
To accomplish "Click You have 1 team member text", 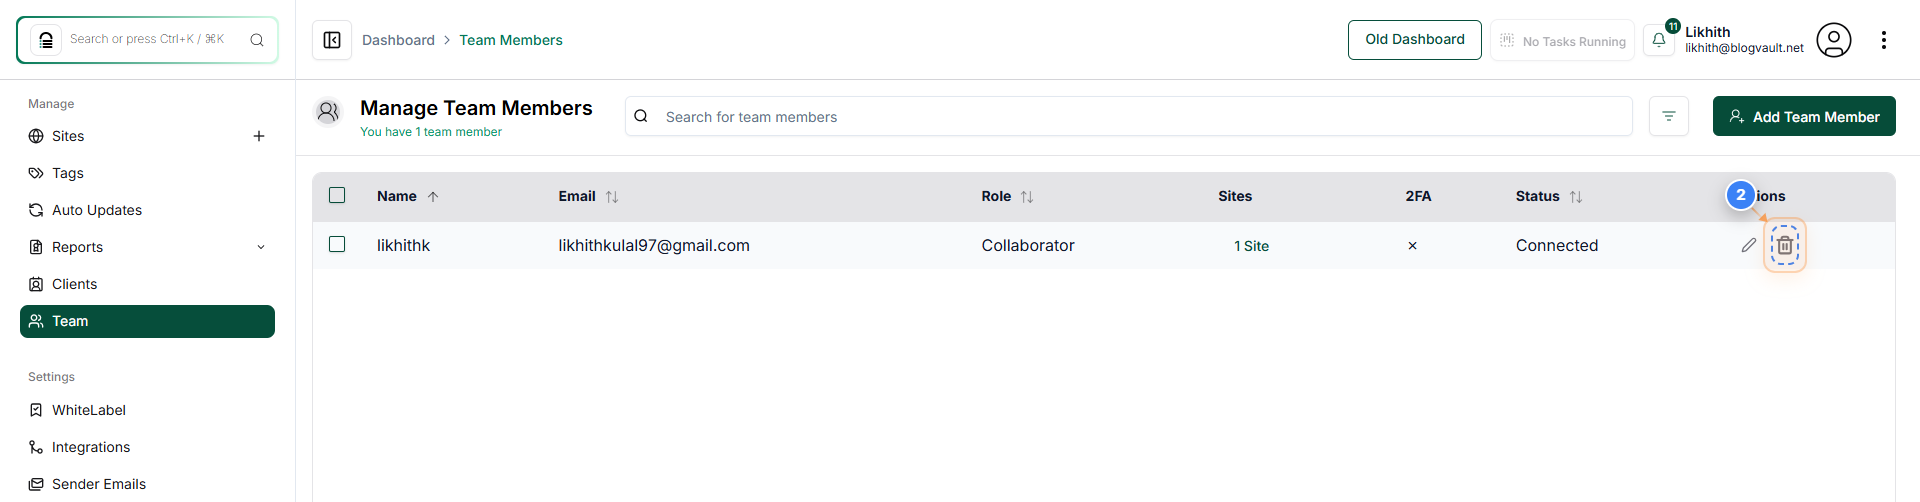I will (x=431, y=132).
